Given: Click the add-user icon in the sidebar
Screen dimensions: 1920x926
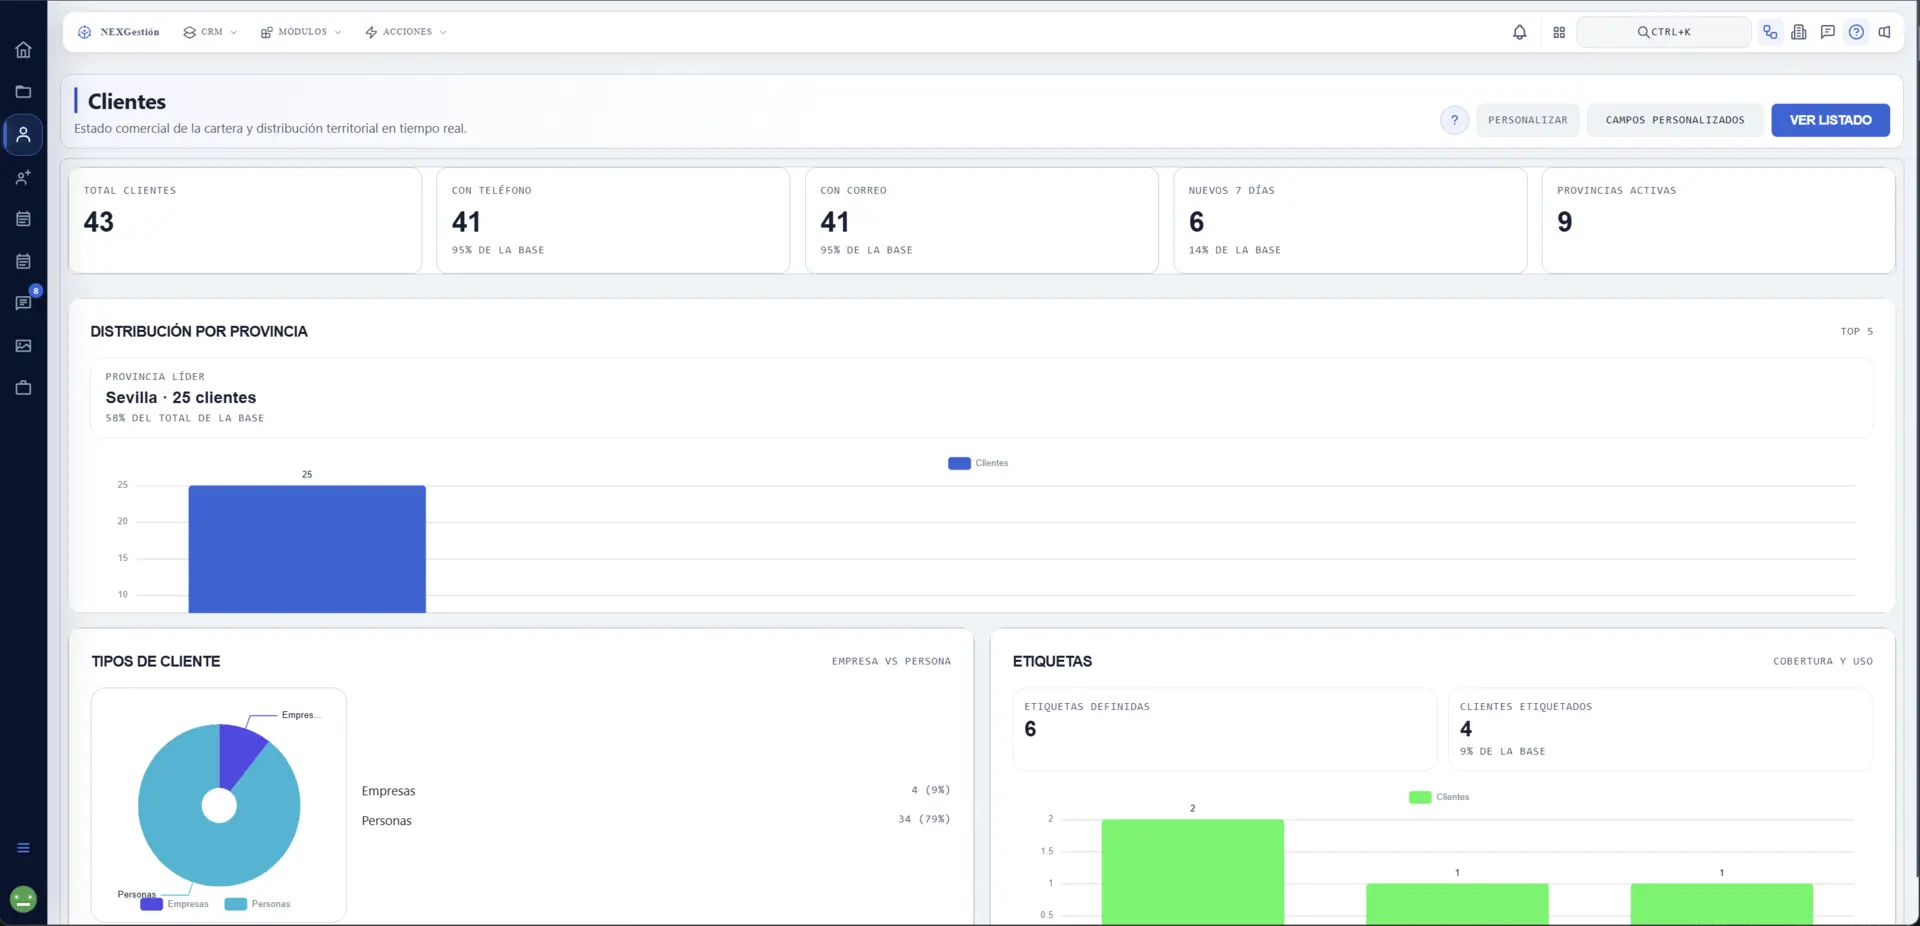Looking at the screenshot, I should click(23, 177).
